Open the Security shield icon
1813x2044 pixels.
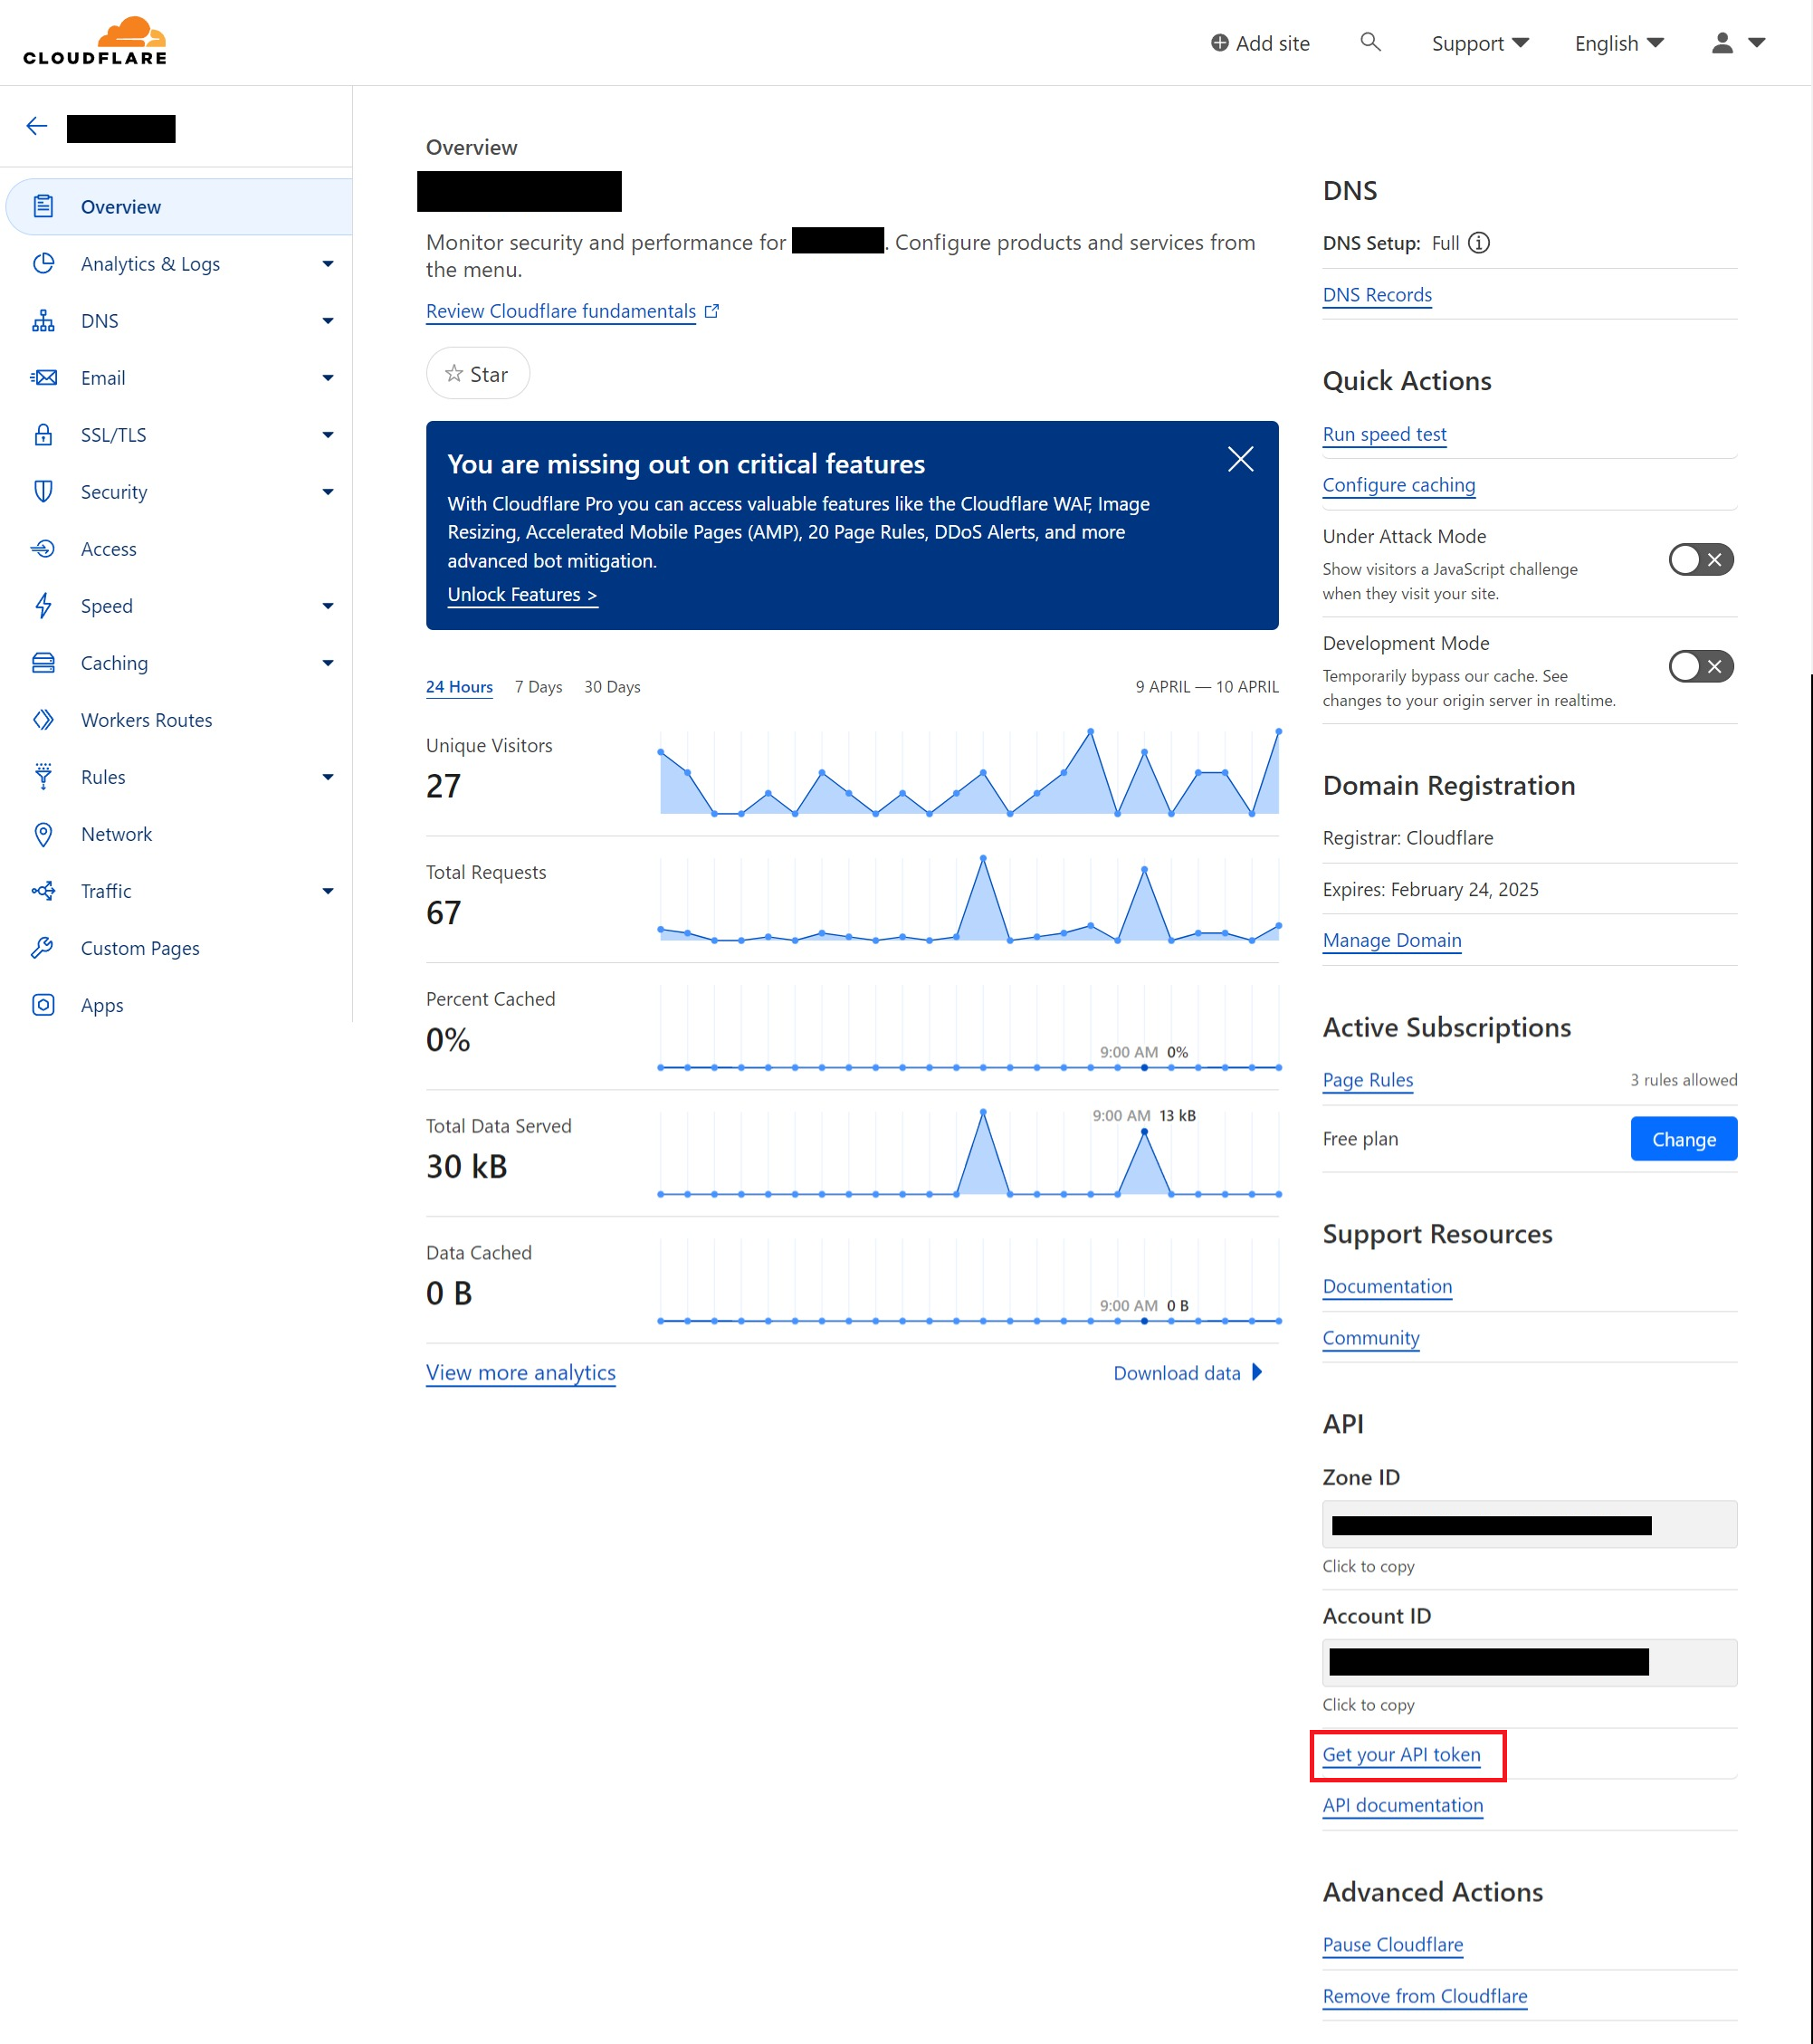(43, 491)
